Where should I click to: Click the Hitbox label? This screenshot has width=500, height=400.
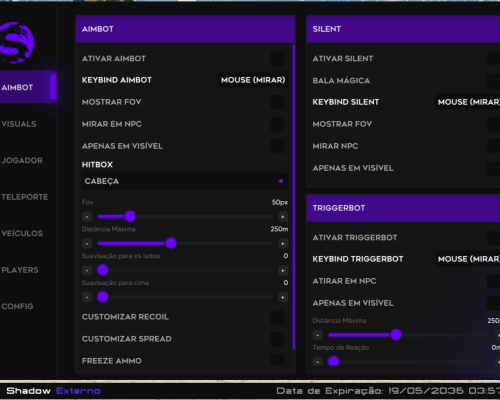coord(97,165)
